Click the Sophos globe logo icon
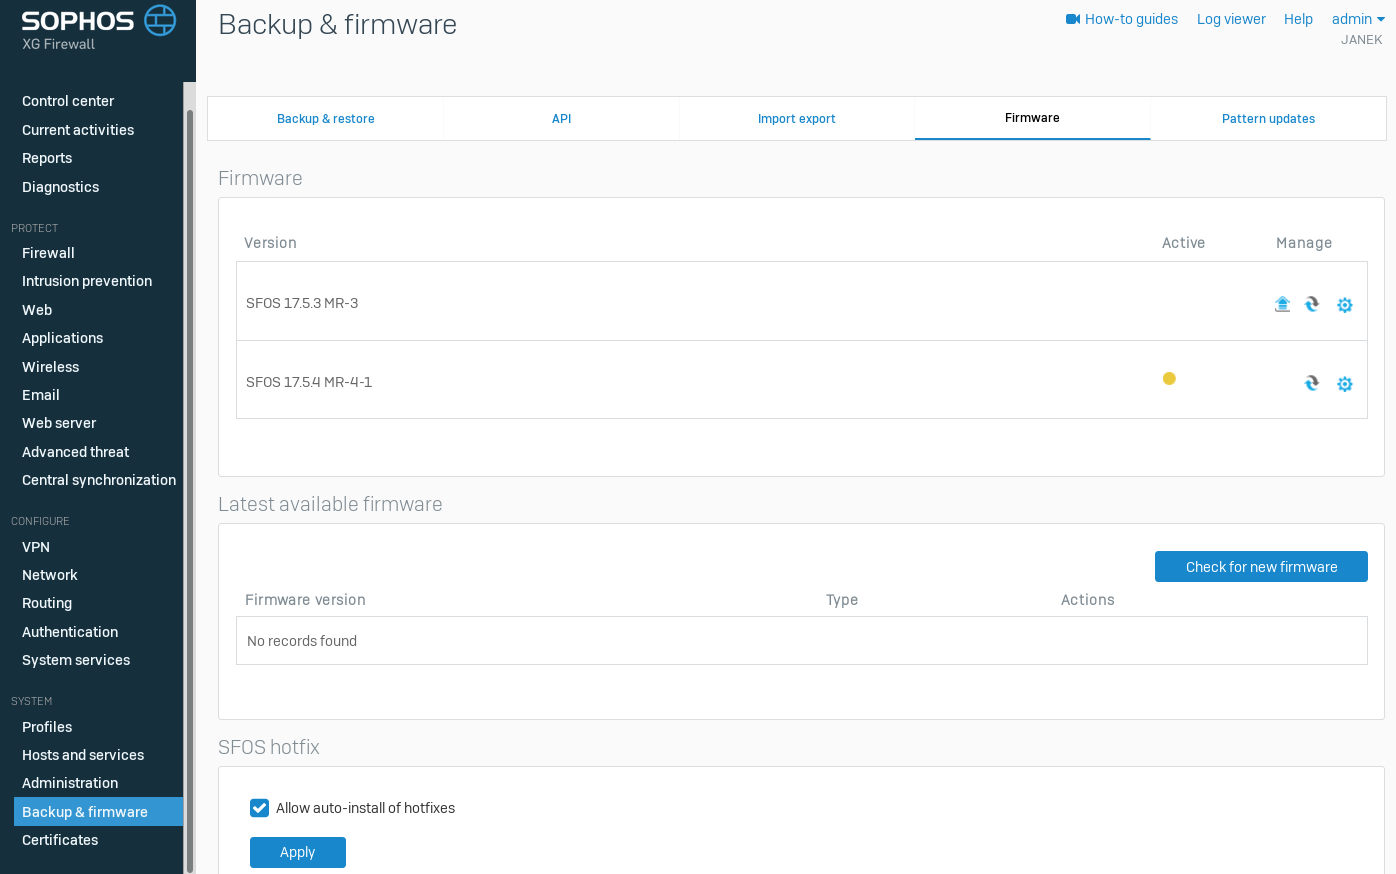This screenshot has height=874, width=1396. (x=160, y=20)
